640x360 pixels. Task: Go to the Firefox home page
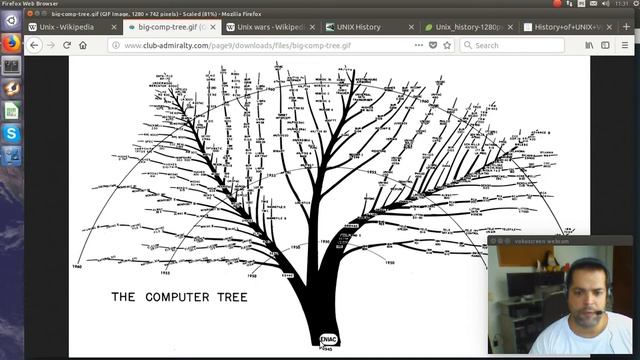coord(83,45)
